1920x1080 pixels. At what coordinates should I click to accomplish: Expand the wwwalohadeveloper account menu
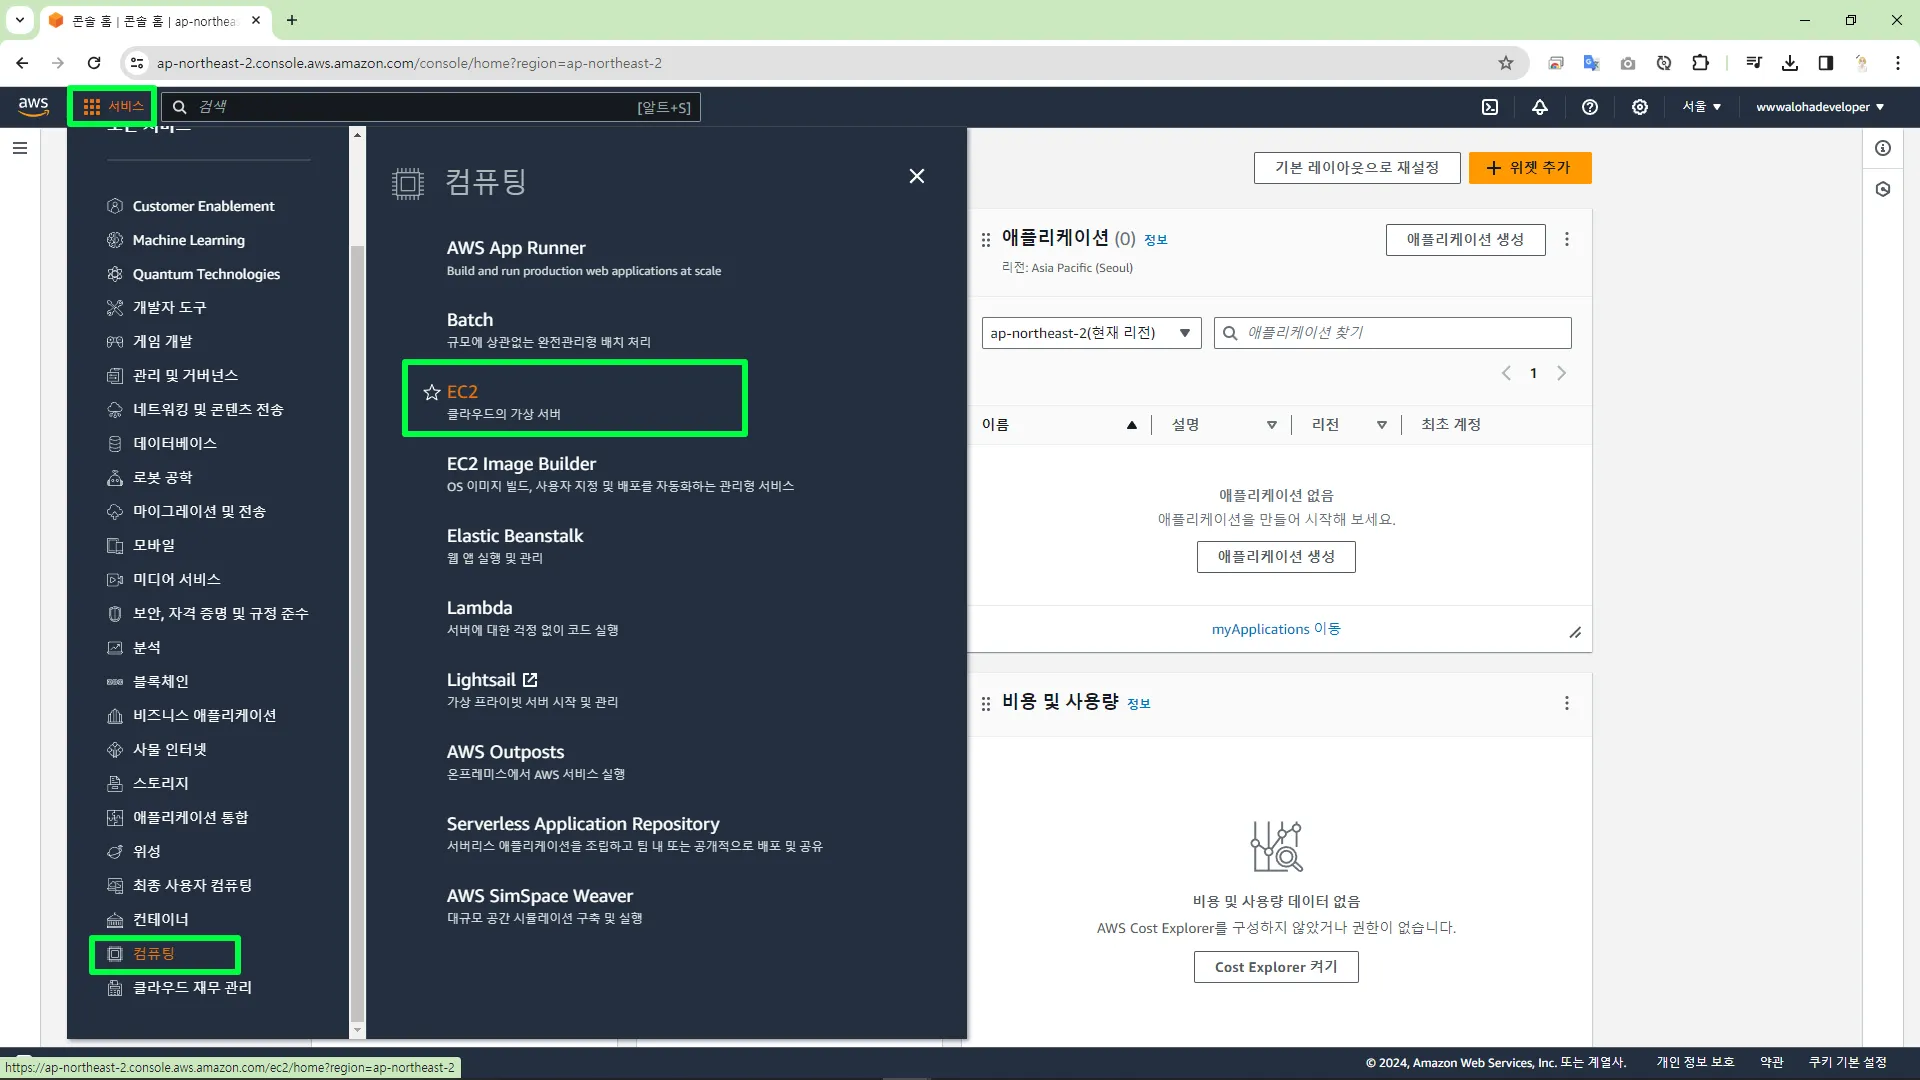point(1820,107)
